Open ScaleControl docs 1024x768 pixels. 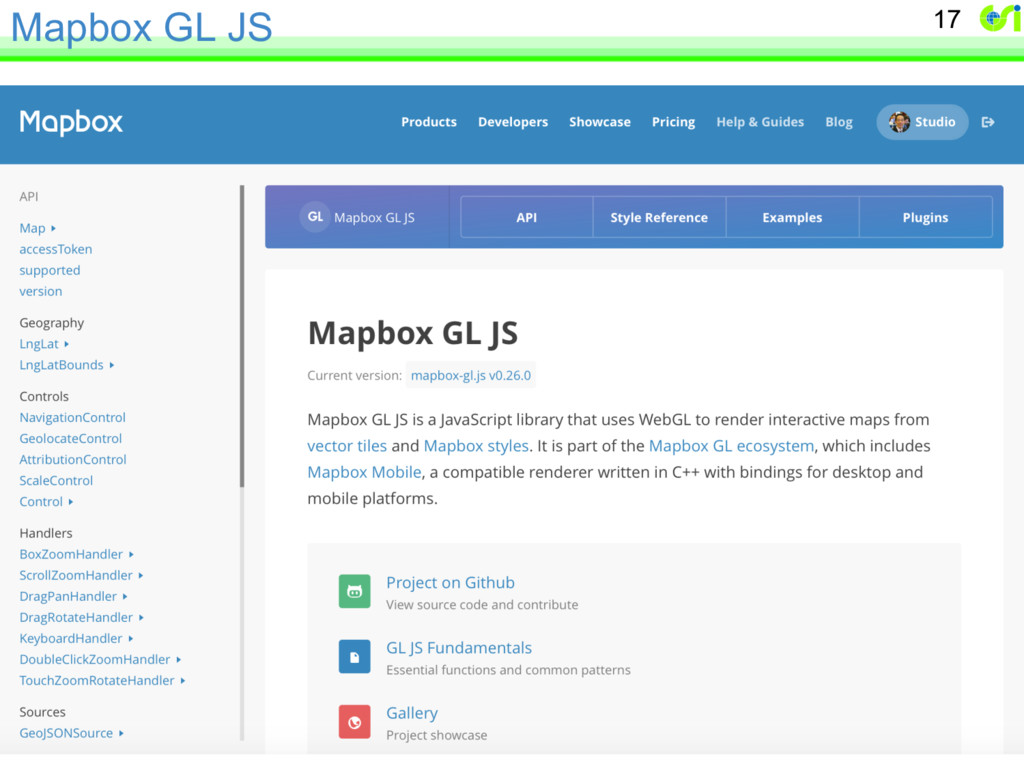coord(56,481)
